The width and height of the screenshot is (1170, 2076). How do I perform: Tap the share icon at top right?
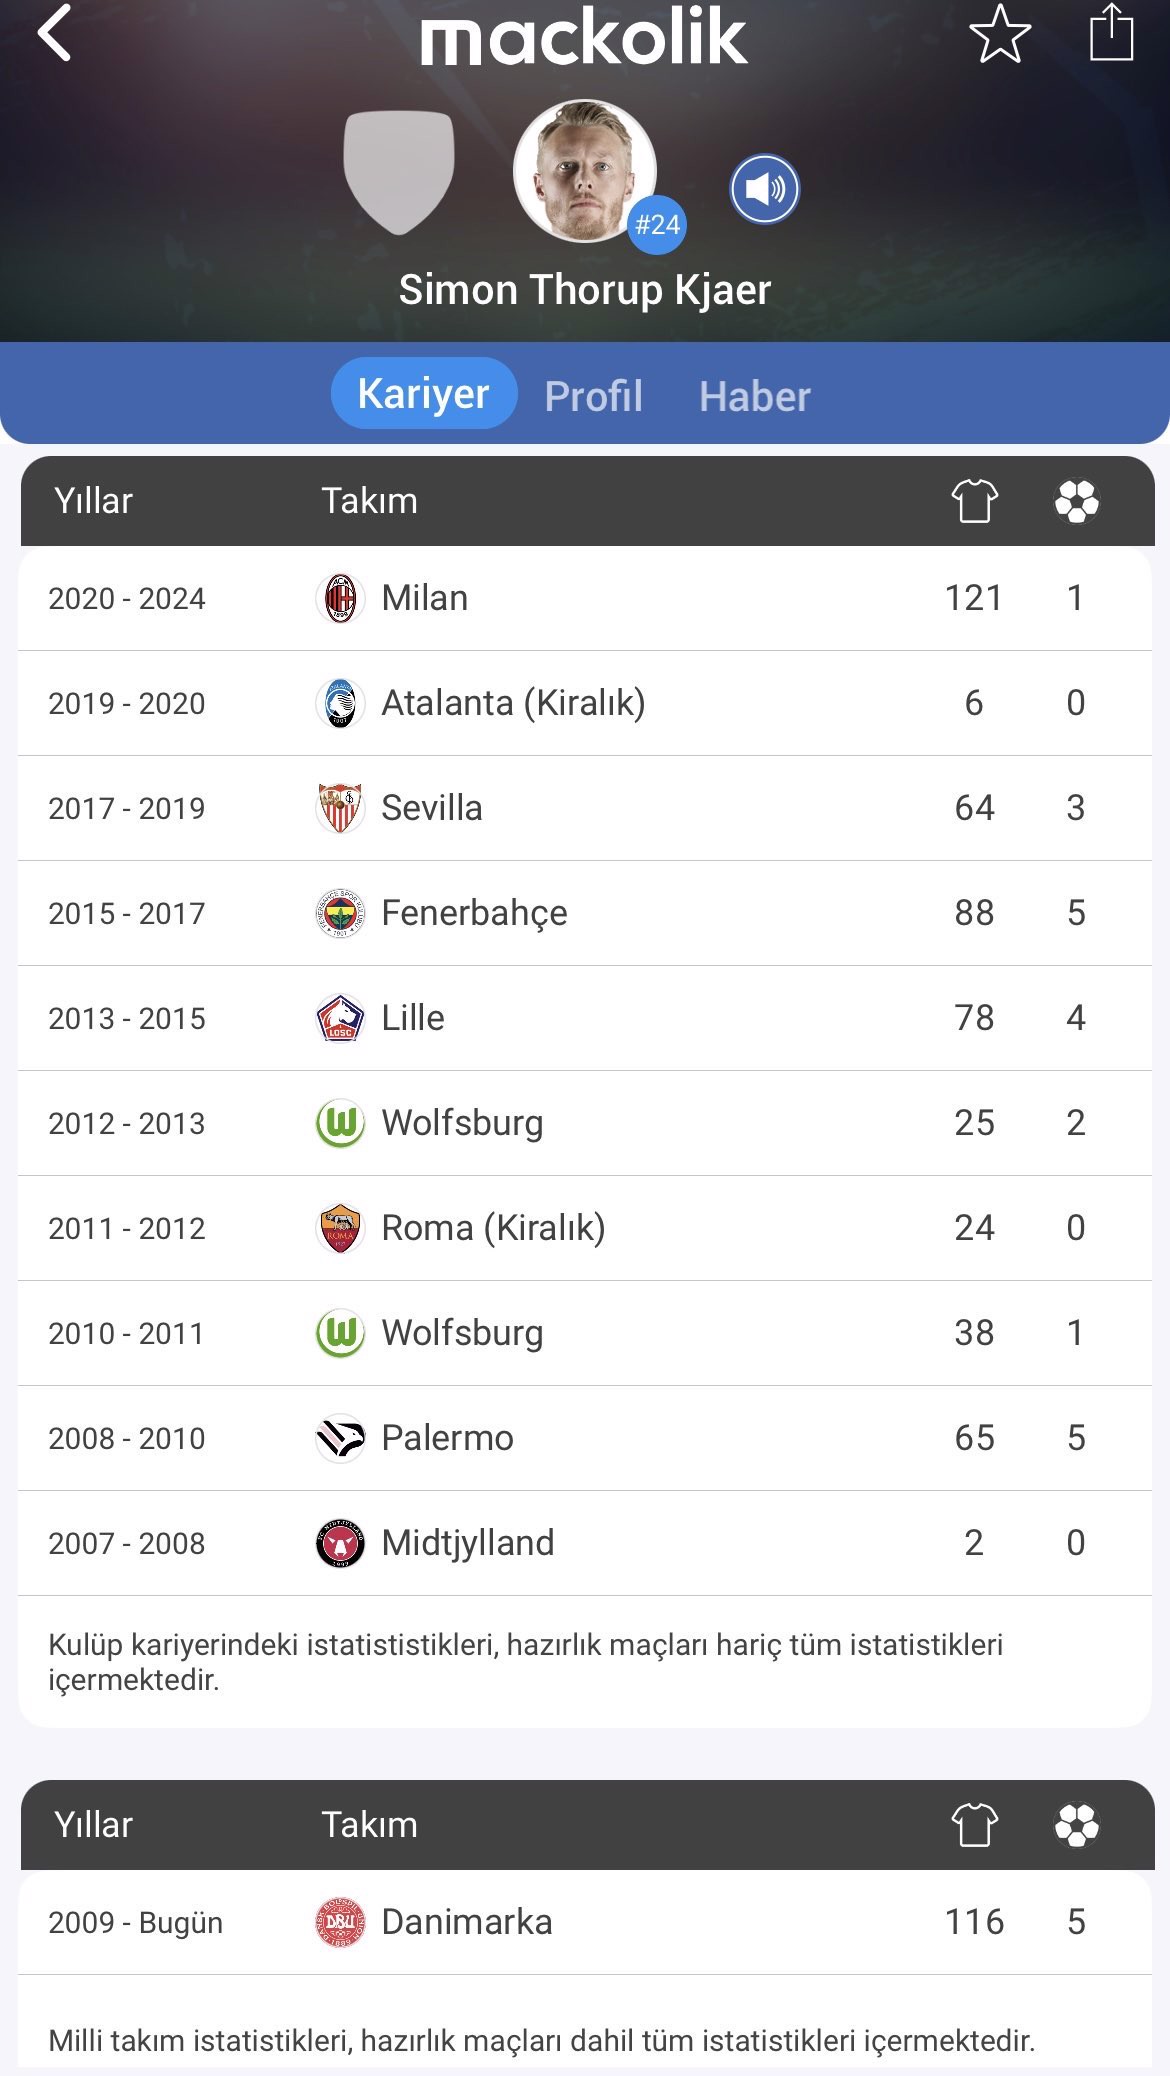[1111, 32]
